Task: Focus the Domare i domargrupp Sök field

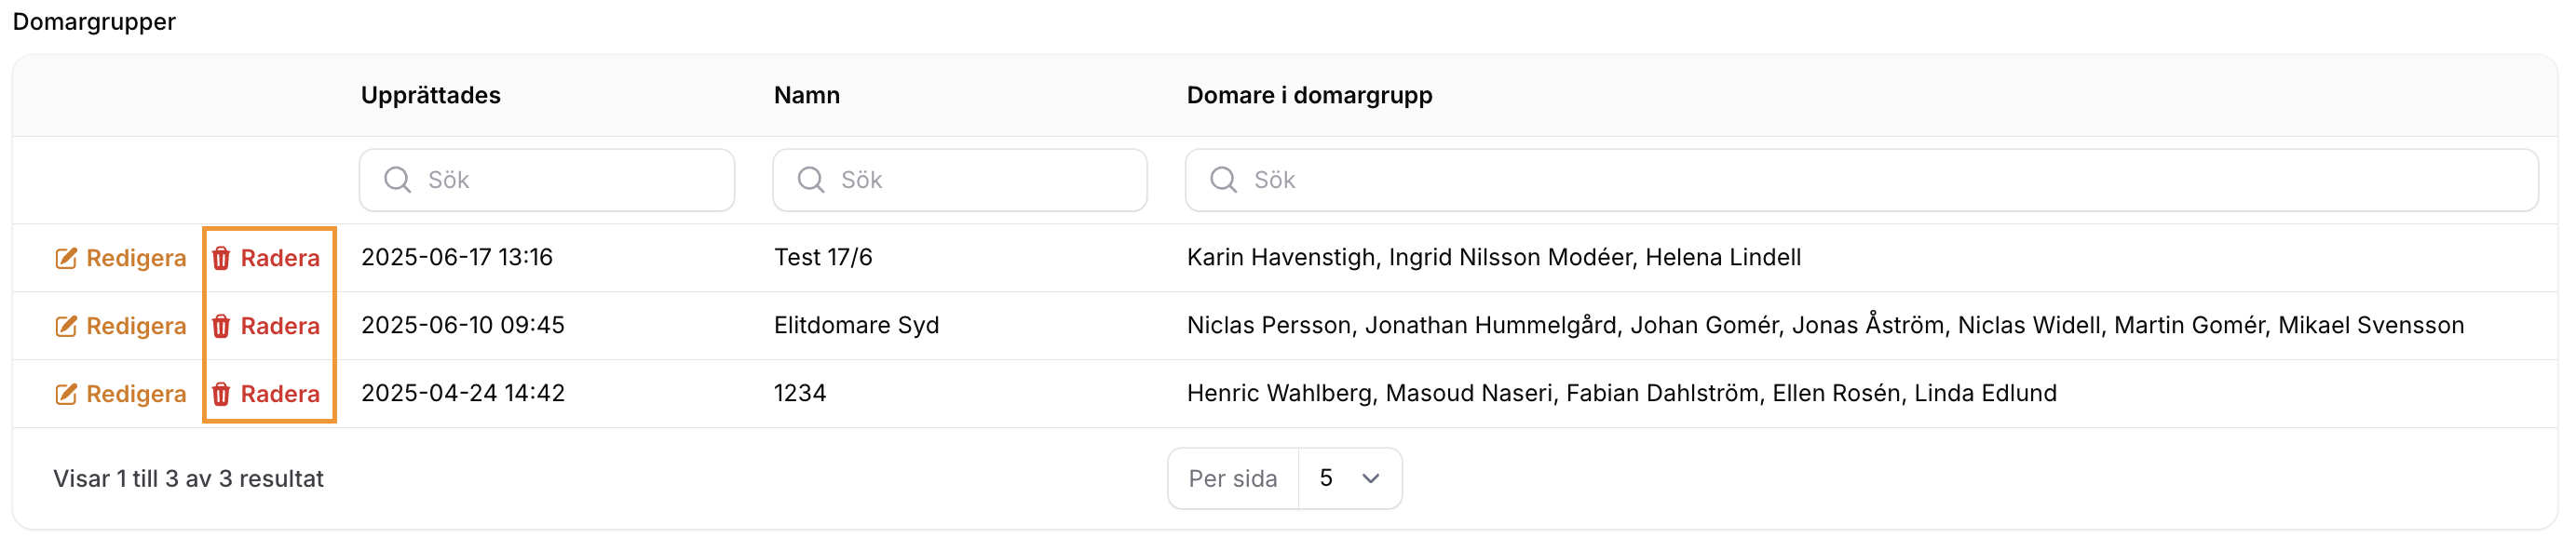Action: [1862, 180]
